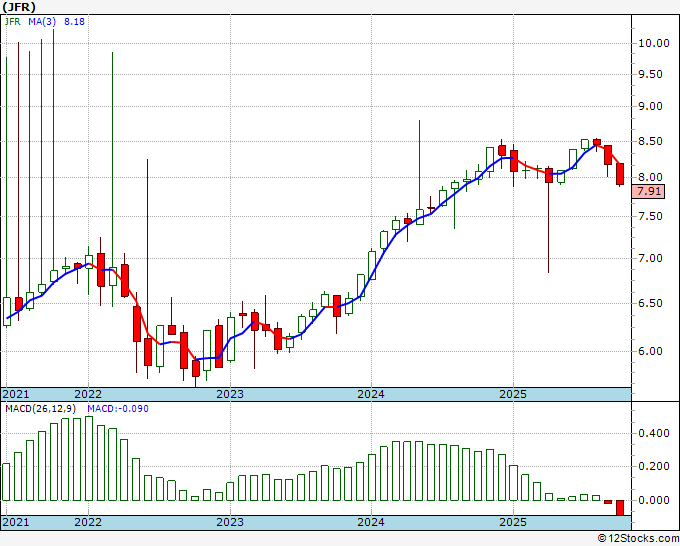This screenshot has width=680, height=546.
Task: Click 2023 on the price chart timeline
Action: pyautogui.click(x=230, y=394)
